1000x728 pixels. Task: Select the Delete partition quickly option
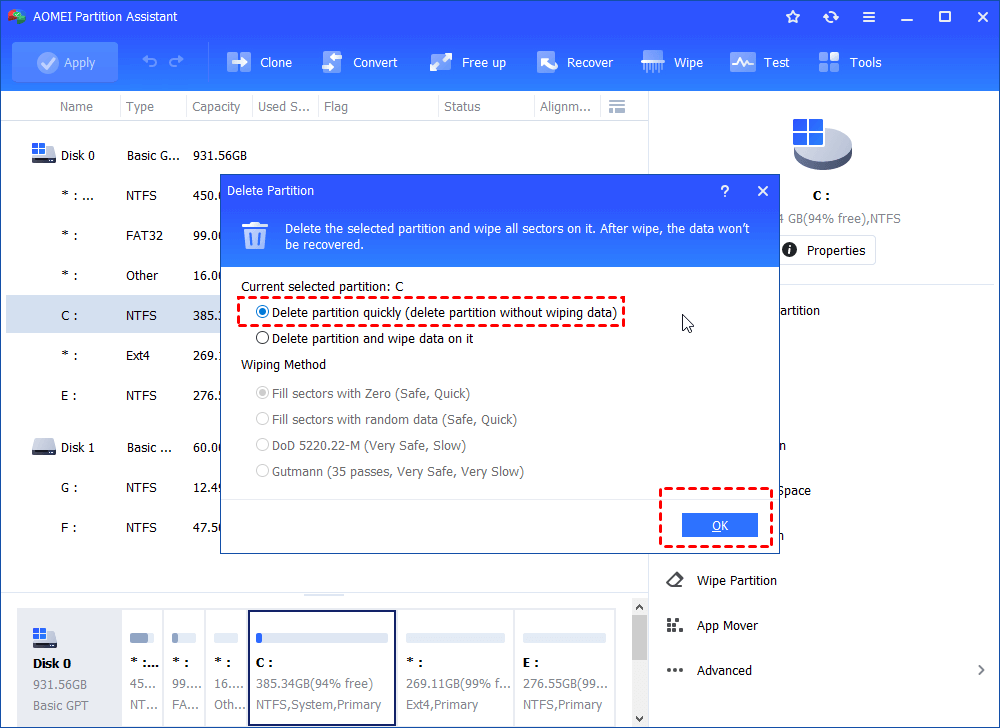click(x=262, y=312)
